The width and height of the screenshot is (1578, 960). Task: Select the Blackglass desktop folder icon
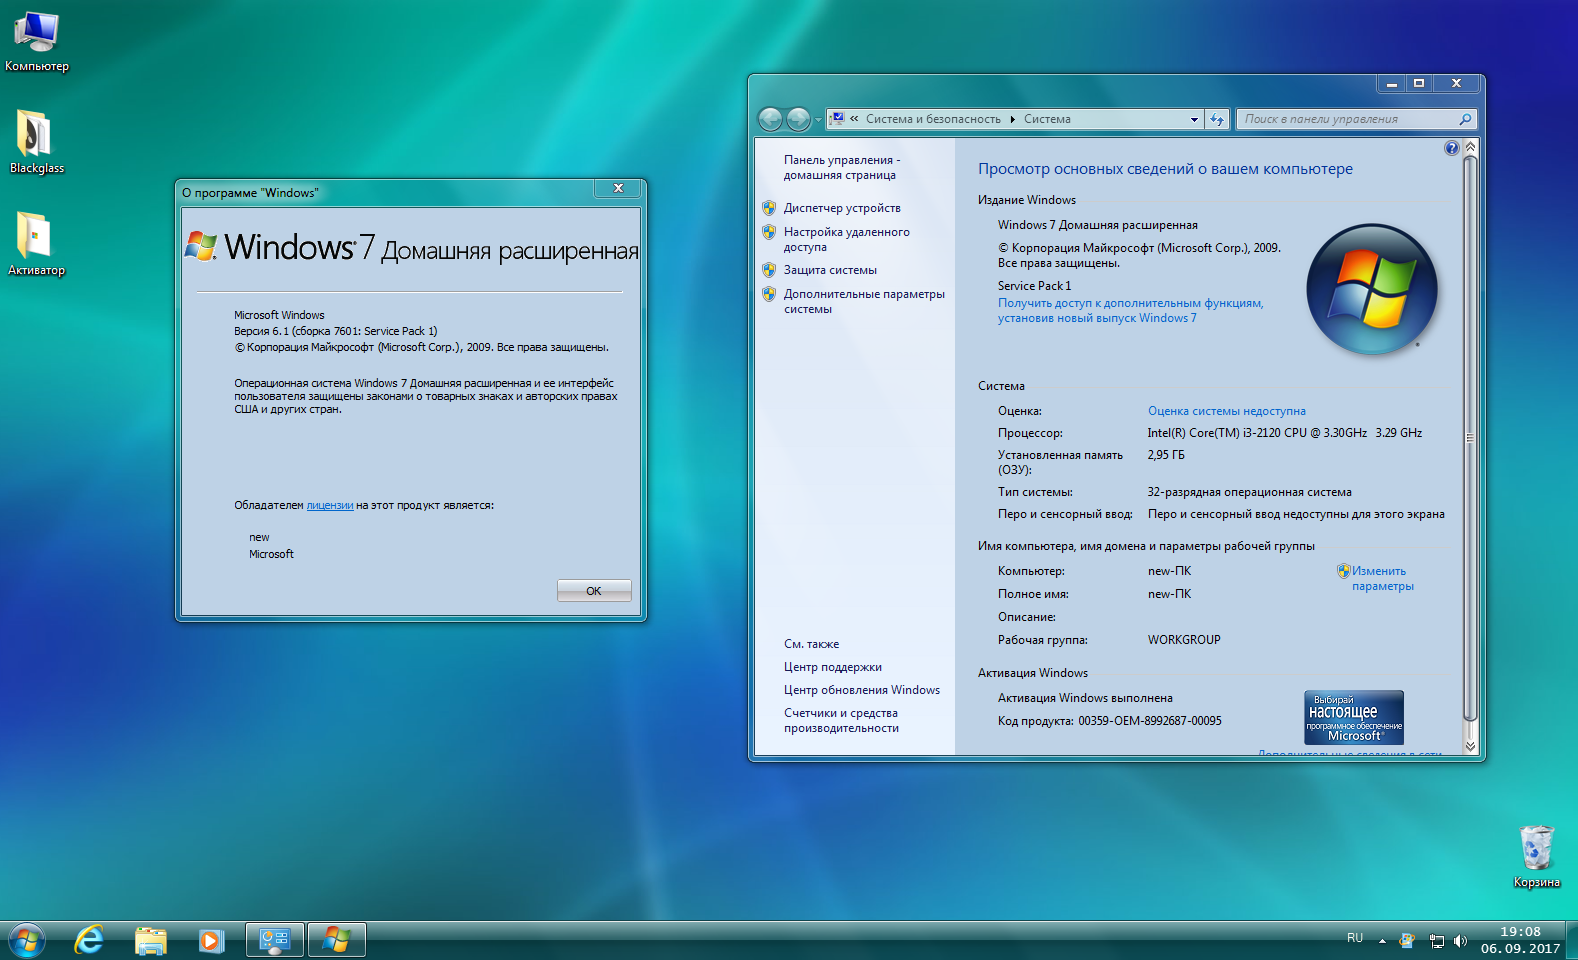pos(36,135)
